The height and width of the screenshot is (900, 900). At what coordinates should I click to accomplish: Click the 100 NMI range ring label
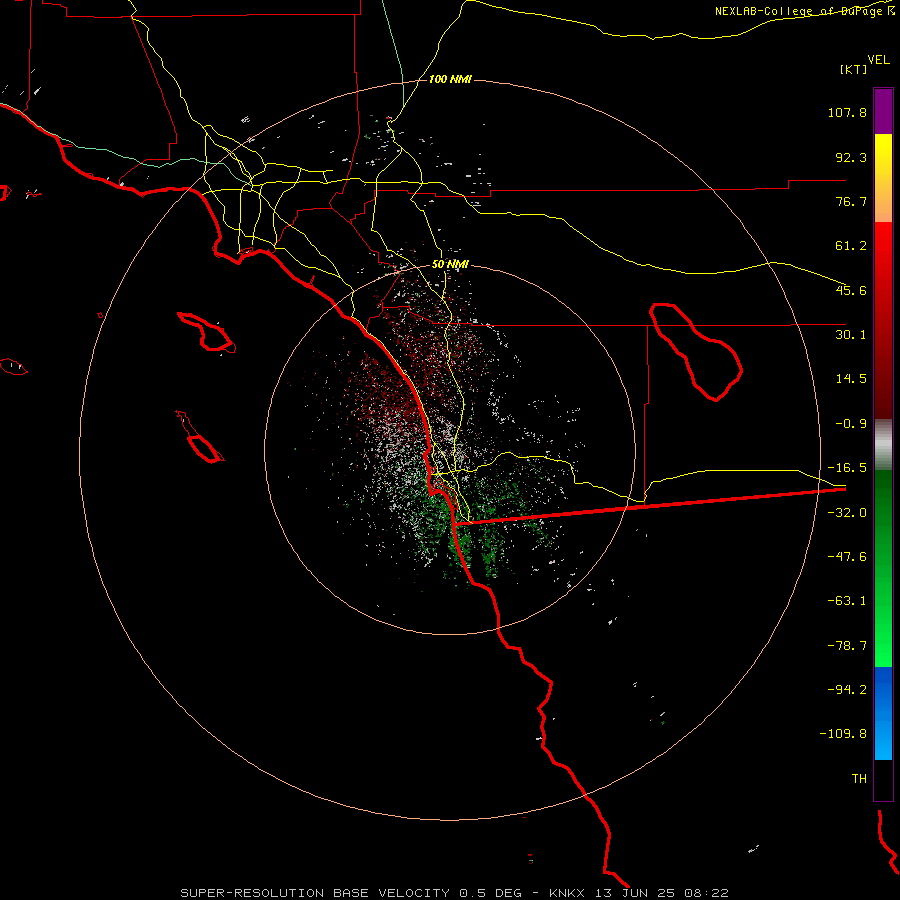point(450,79)
